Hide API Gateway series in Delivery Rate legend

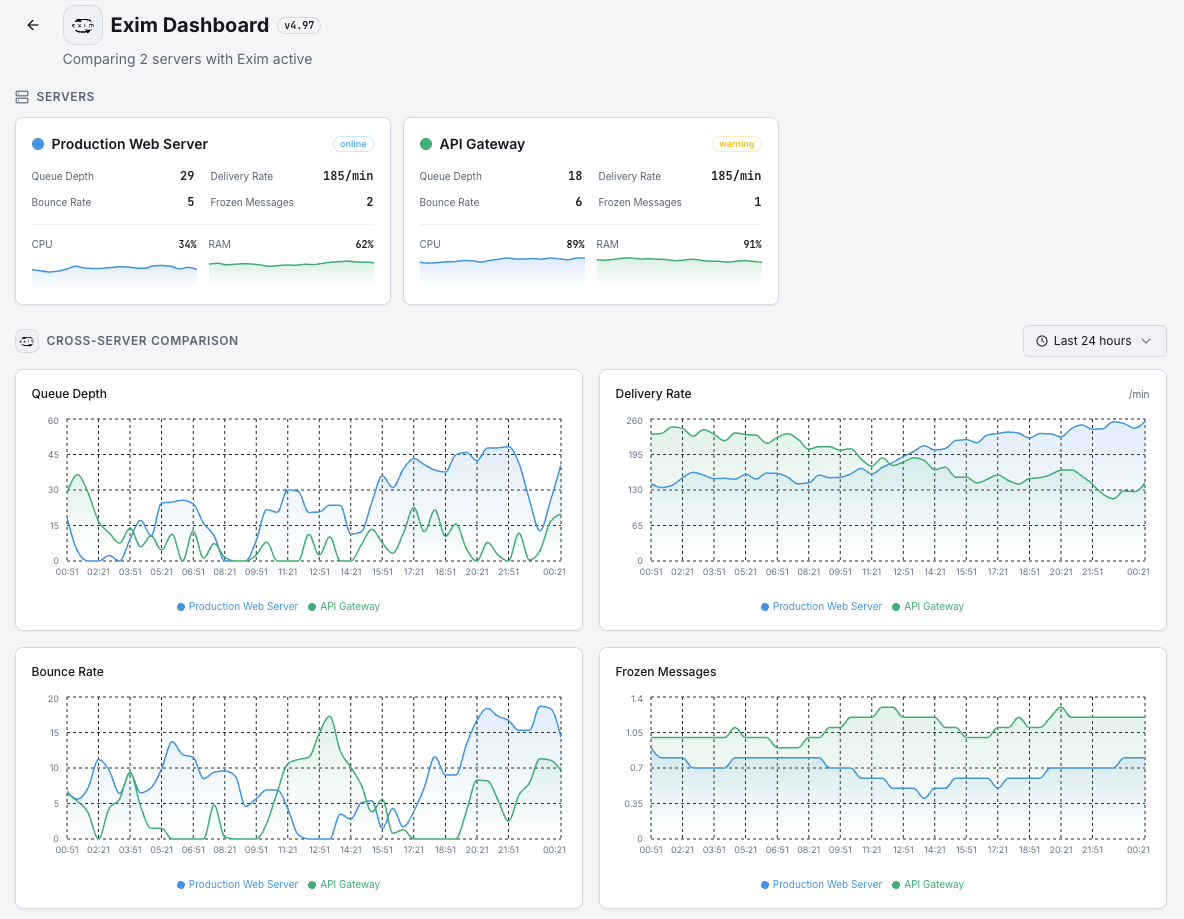(928, 606)
